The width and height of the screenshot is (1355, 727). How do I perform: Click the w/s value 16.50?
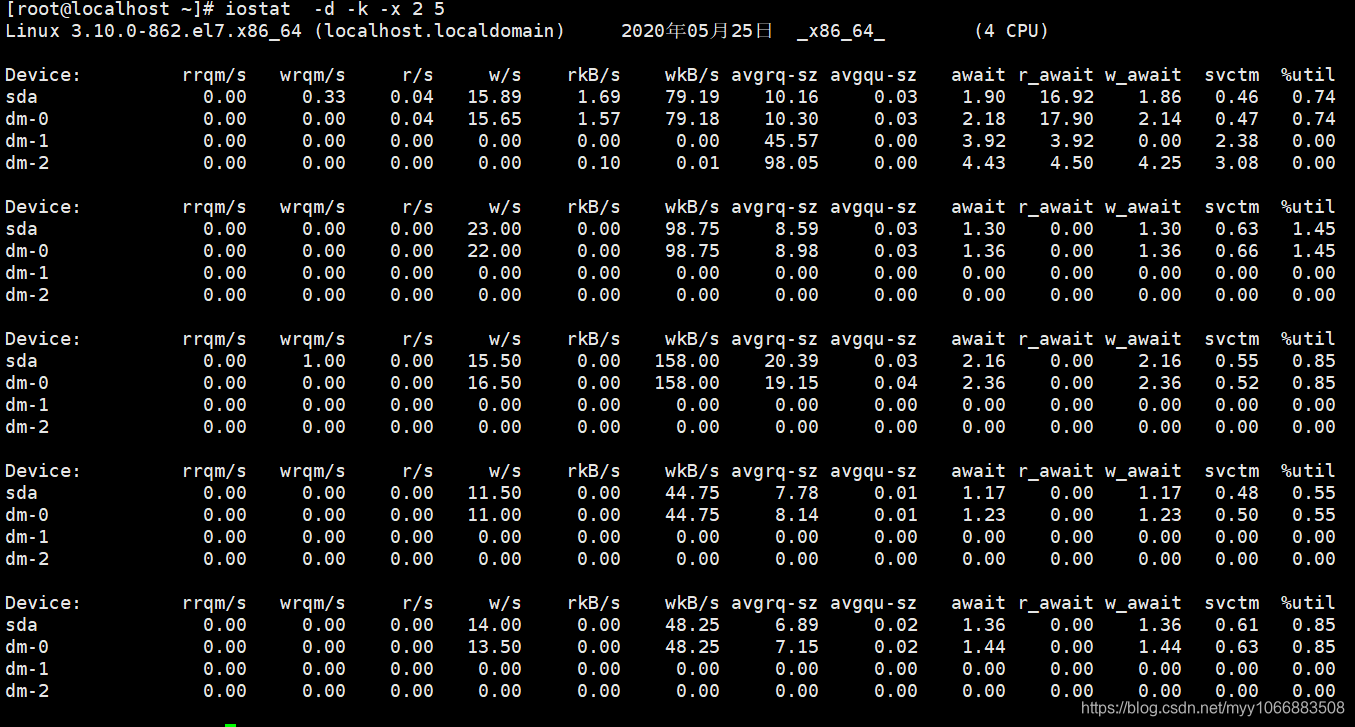(494, 383)
